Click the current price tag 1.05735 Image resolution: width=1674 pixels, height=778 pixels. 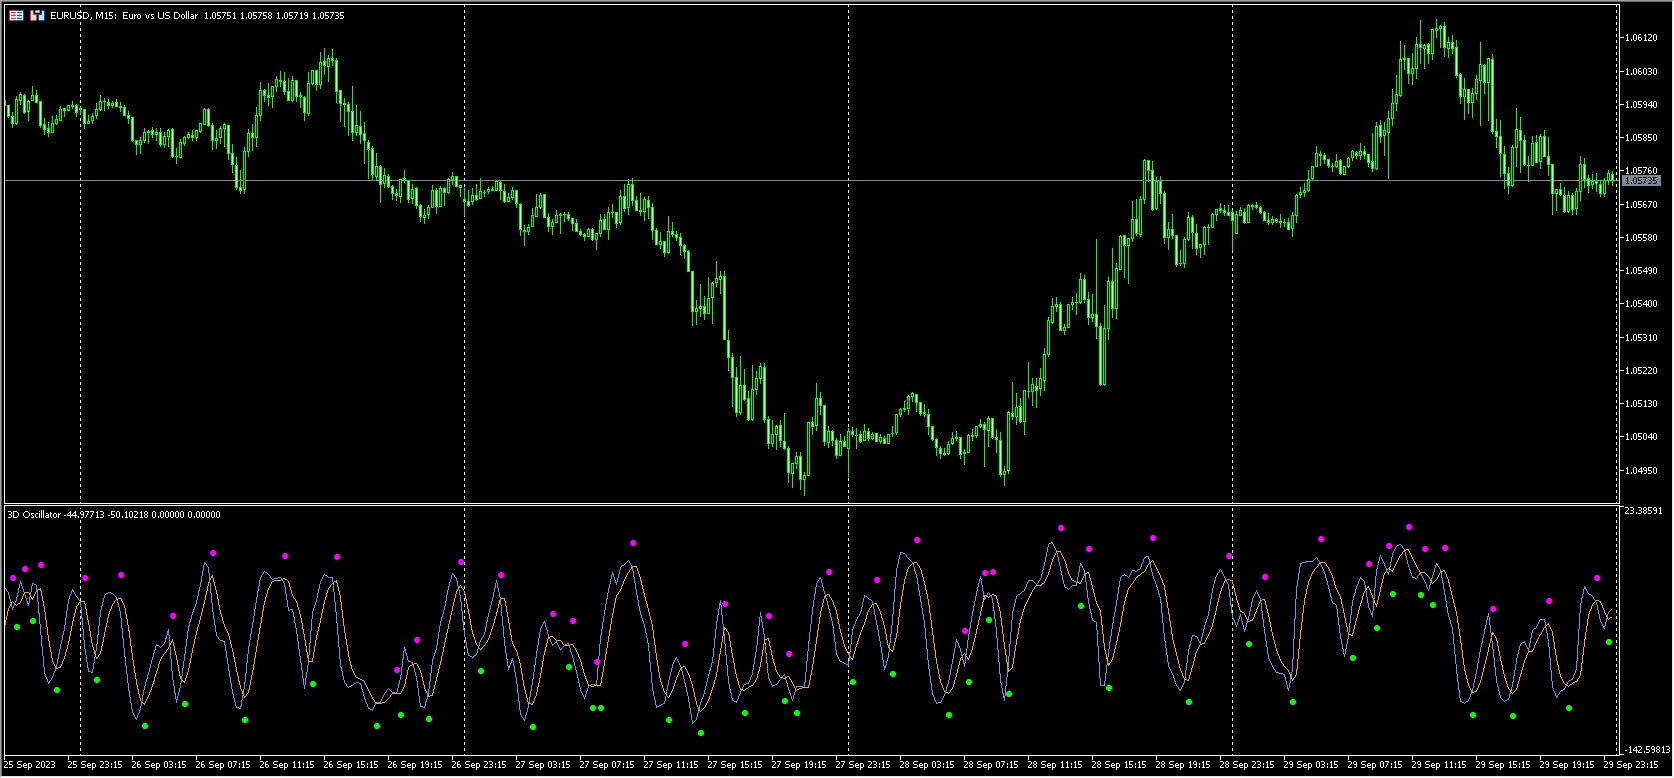point(1641,181)
